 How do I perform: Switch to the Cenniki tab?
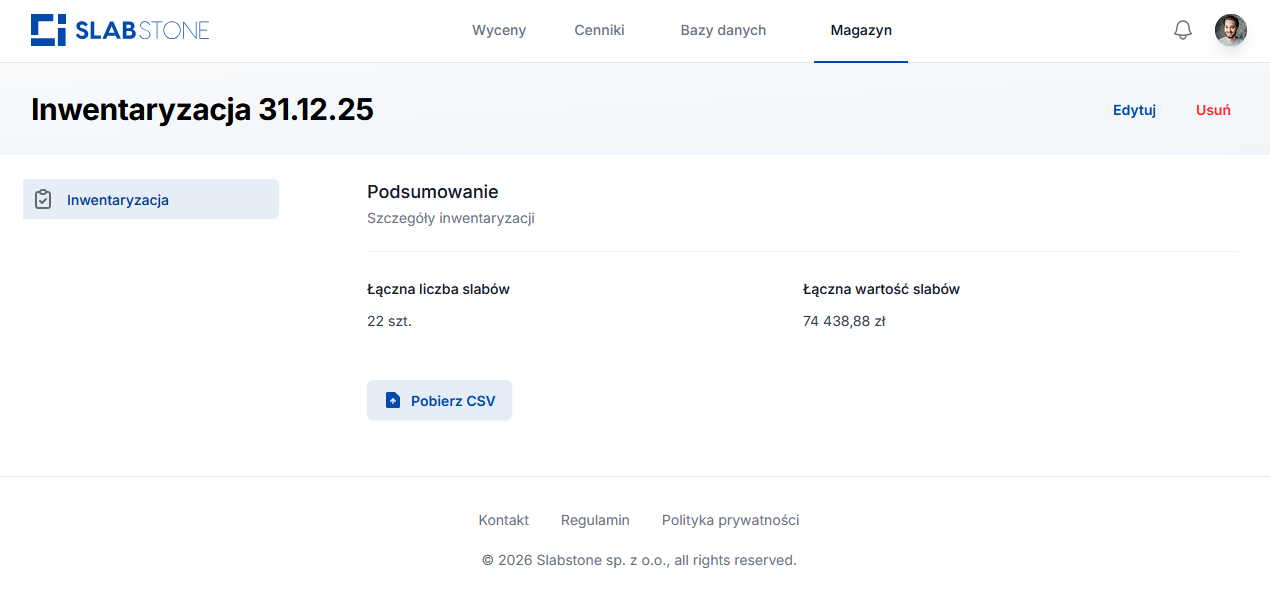click(x=599, y=30)
